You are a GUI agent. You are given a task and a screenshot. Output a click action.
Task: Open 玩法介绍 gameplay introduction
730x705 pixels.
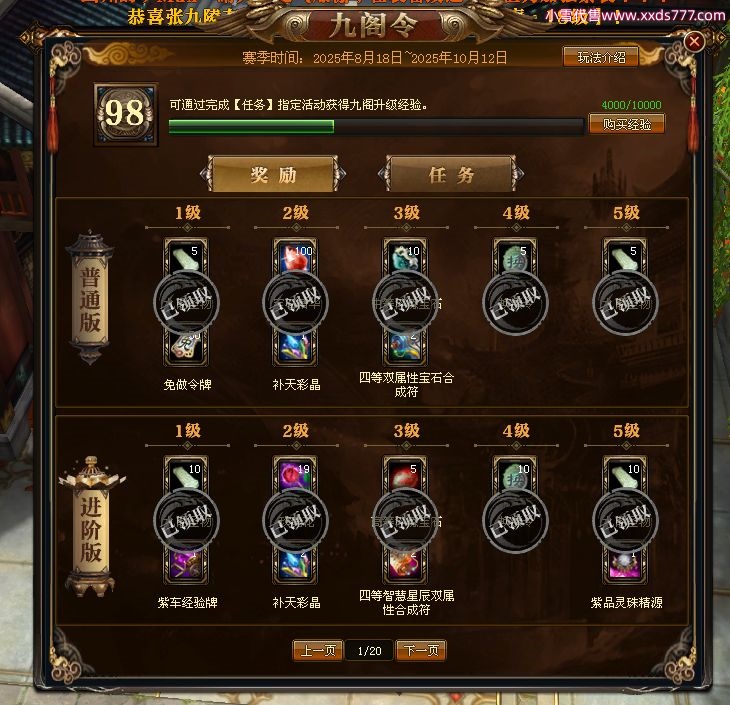point(601,57)
